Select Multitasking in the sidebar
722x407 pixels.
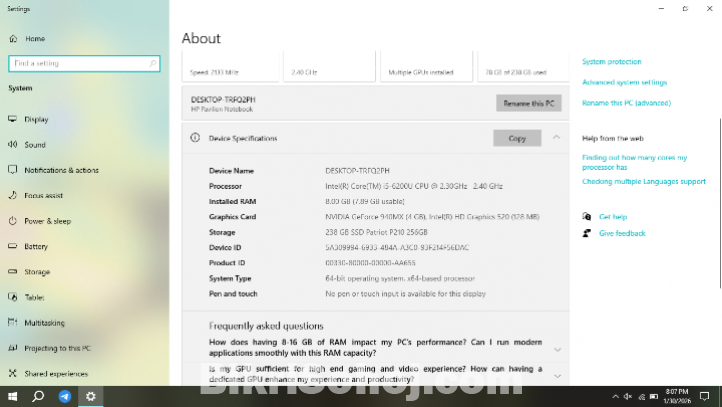(x=44, y=323)
